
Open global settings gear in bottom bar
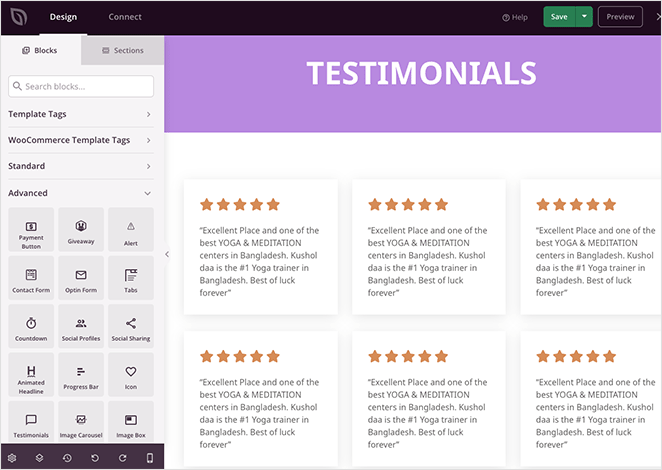click(x=12, y=458)
